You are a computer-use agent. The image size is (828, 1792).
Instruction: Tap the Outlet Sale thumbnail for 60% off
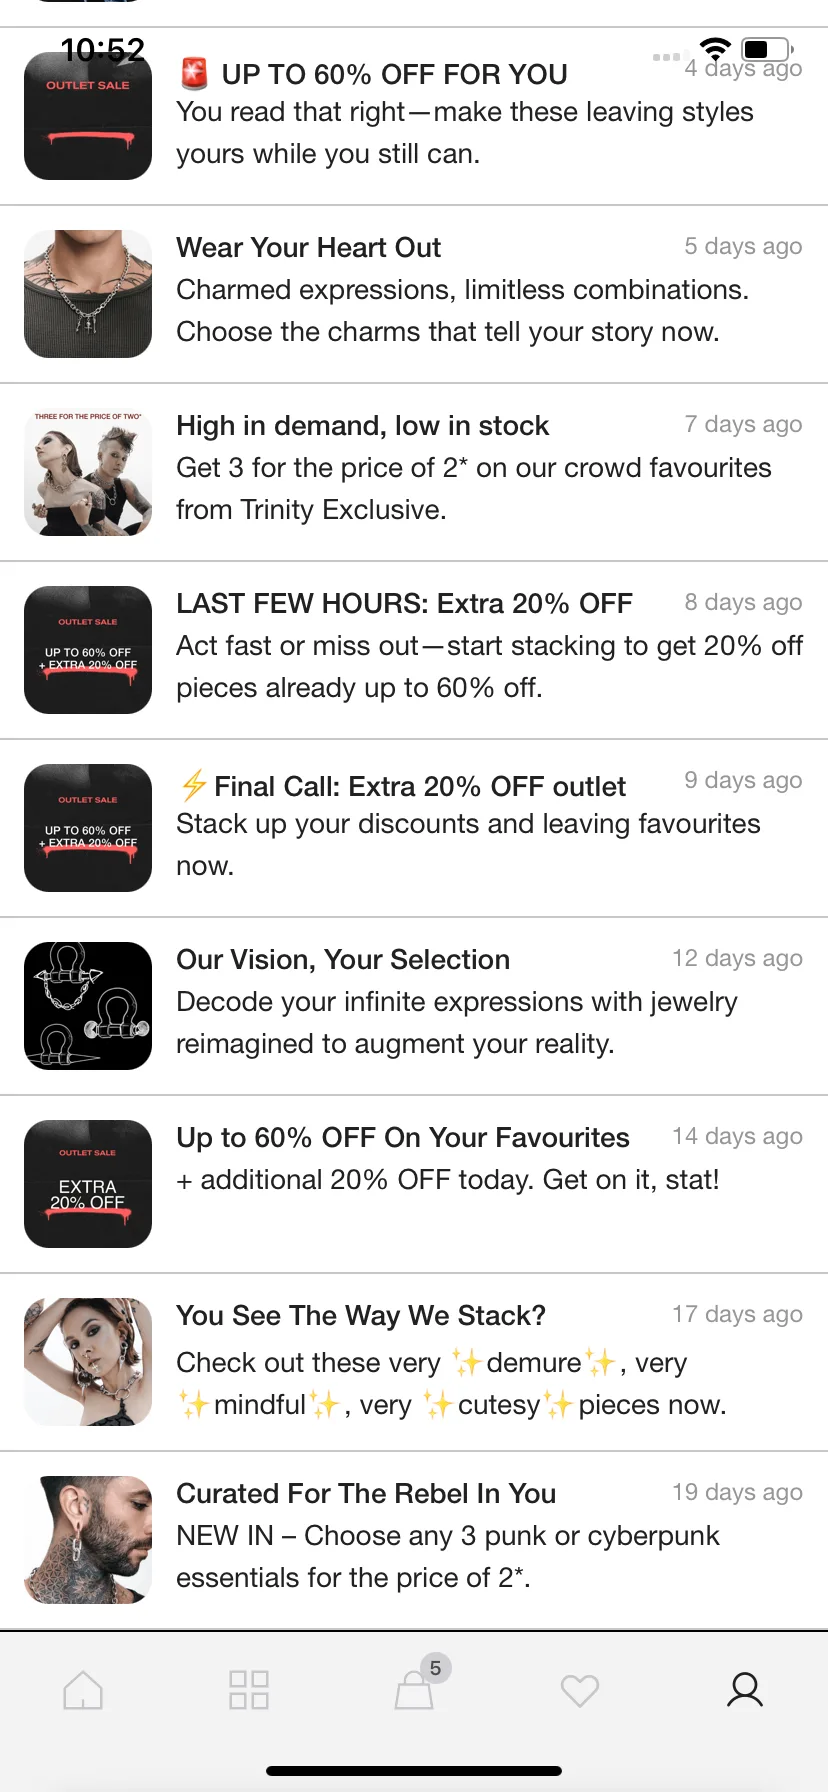(88, 116)
